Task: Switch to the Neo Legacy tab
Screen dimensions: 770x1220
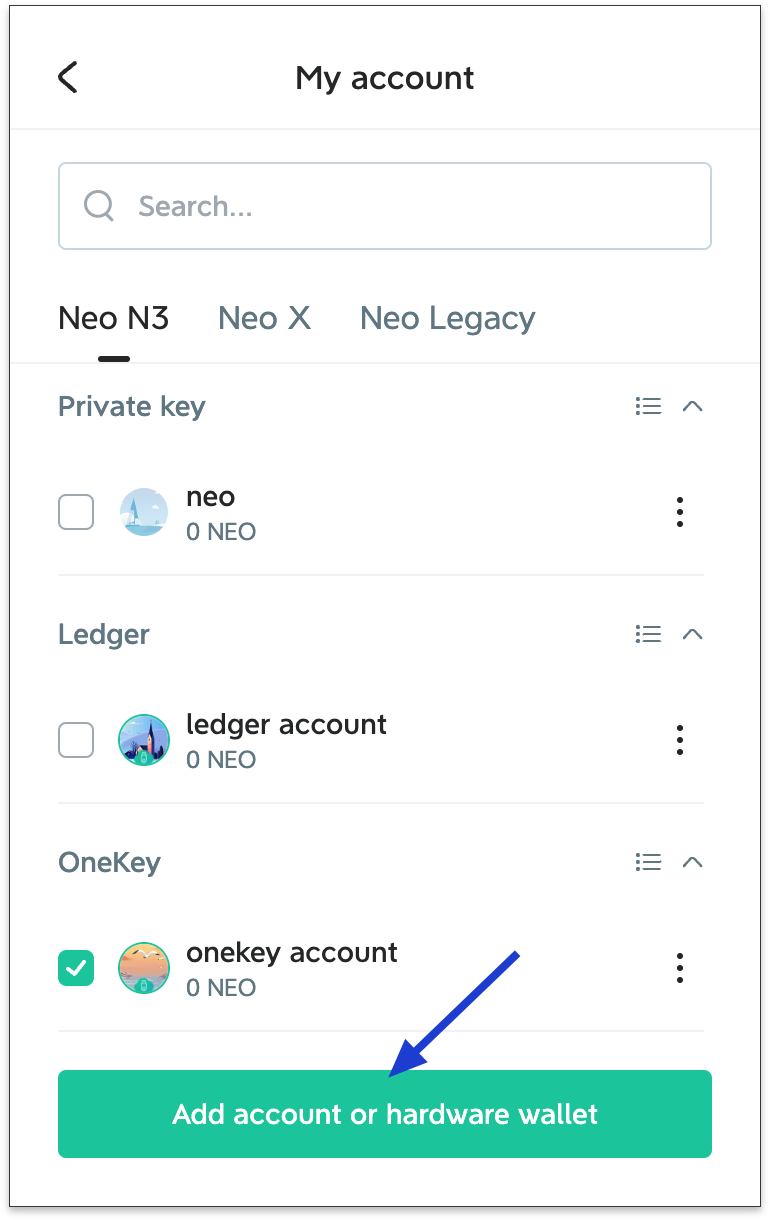Action: coord(447,318)
